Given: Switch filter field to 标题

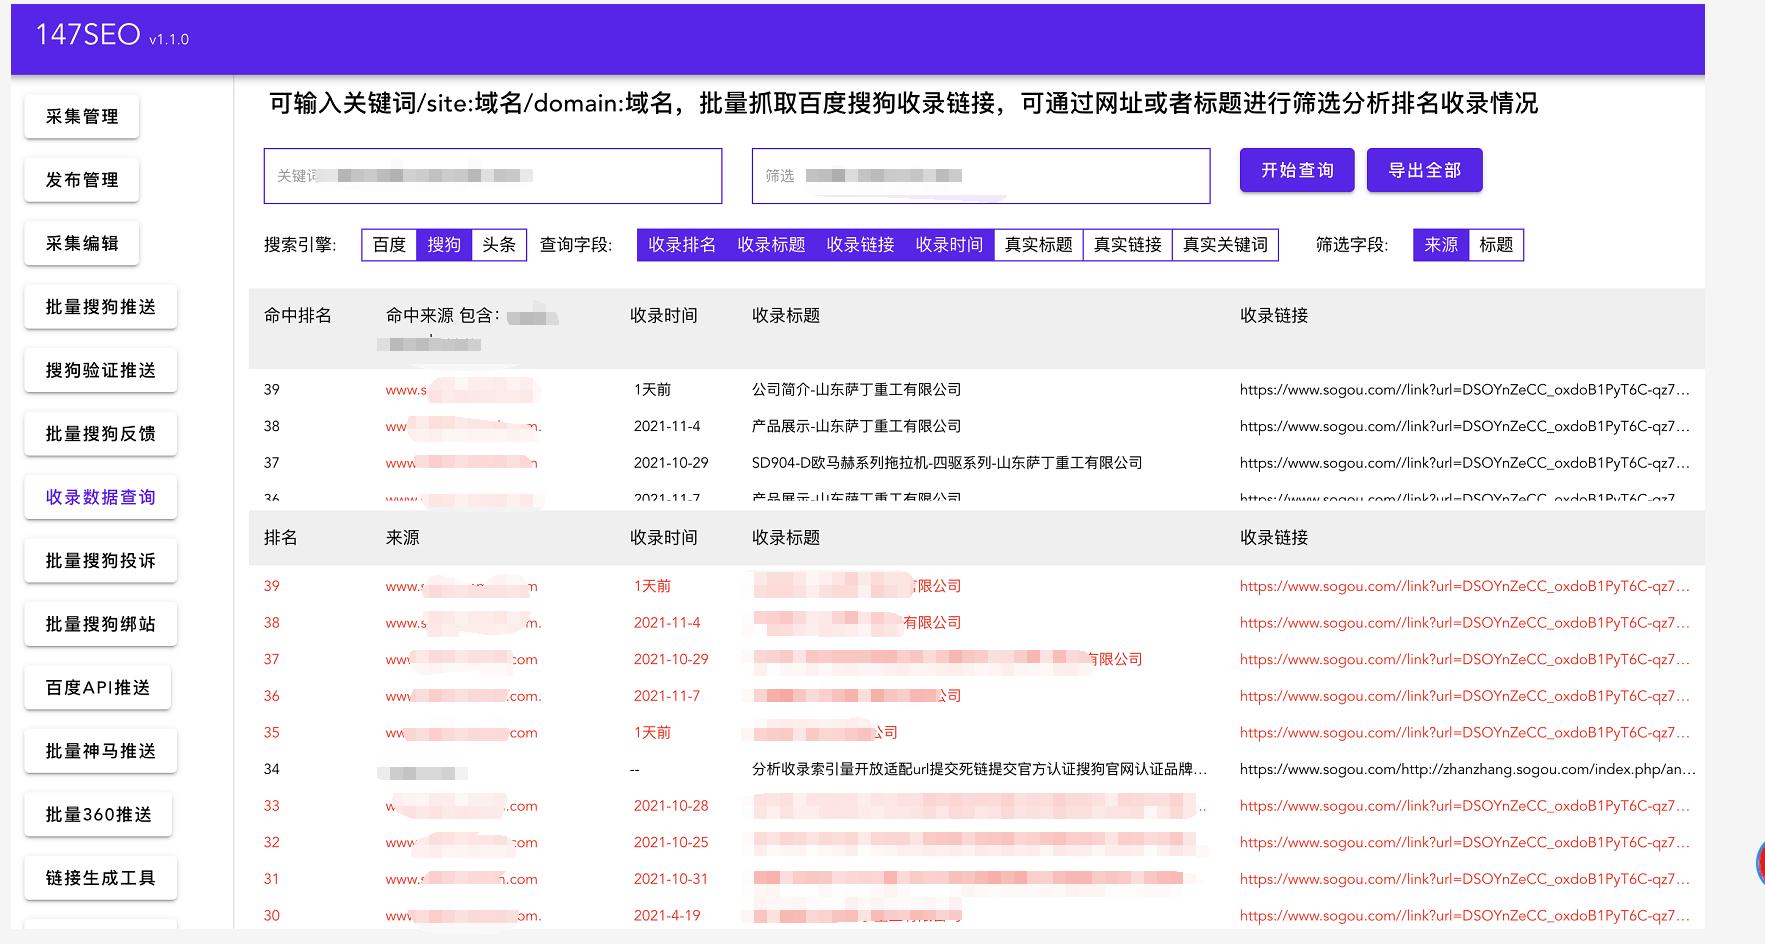Looking at the screenshot, I should point(1496,244).
